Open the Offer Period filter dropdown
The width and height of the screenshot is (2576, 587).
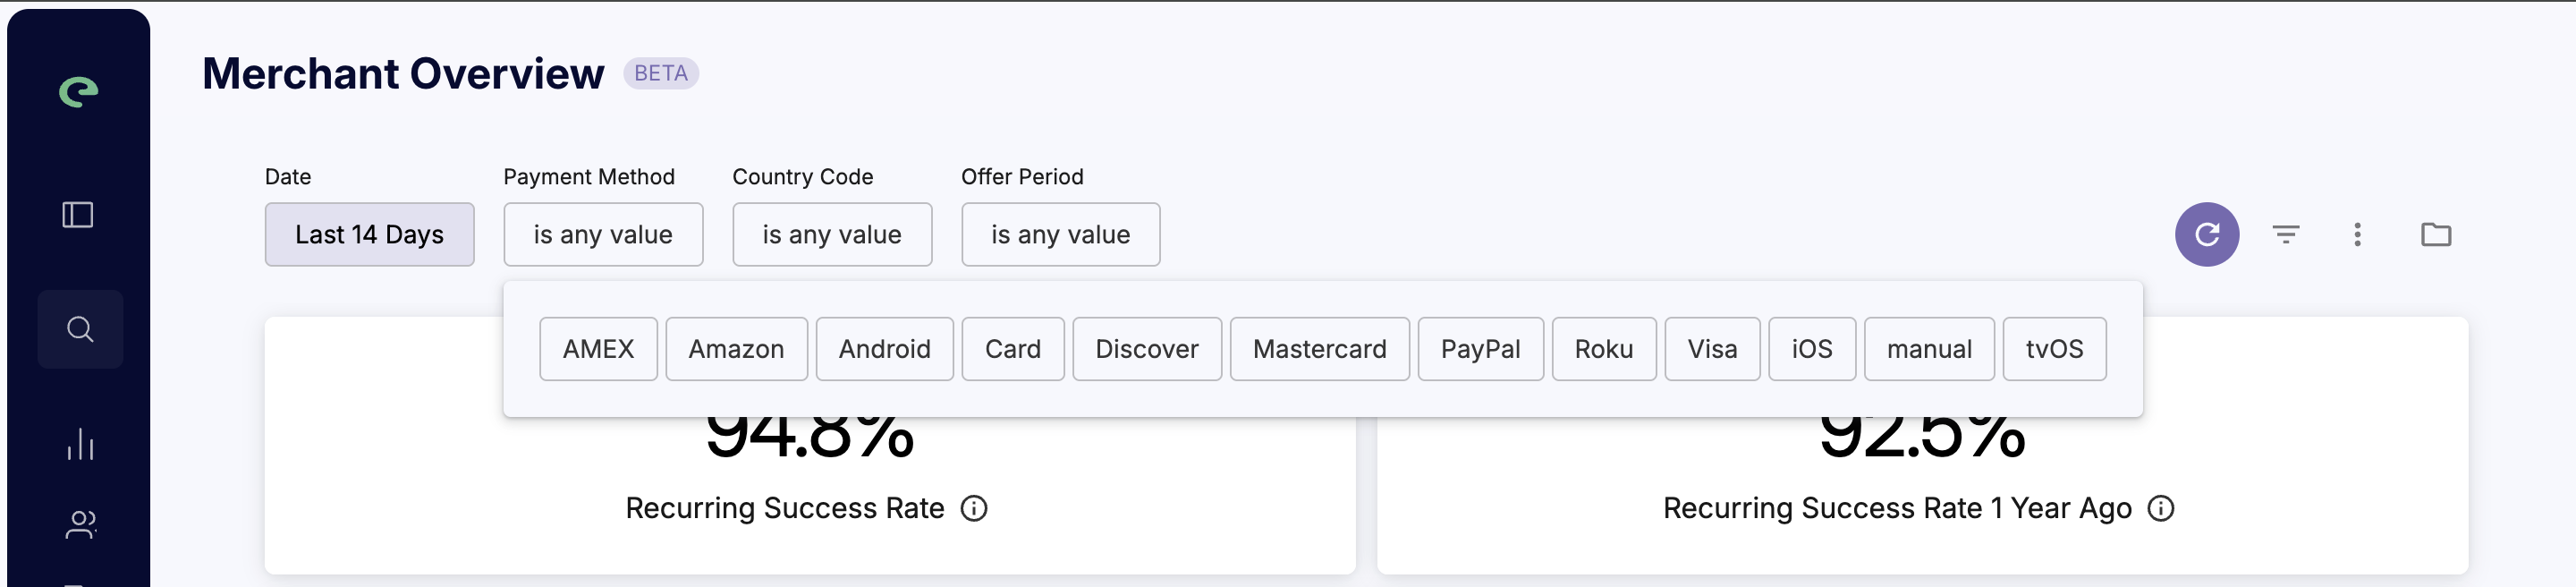[1060, 235]
